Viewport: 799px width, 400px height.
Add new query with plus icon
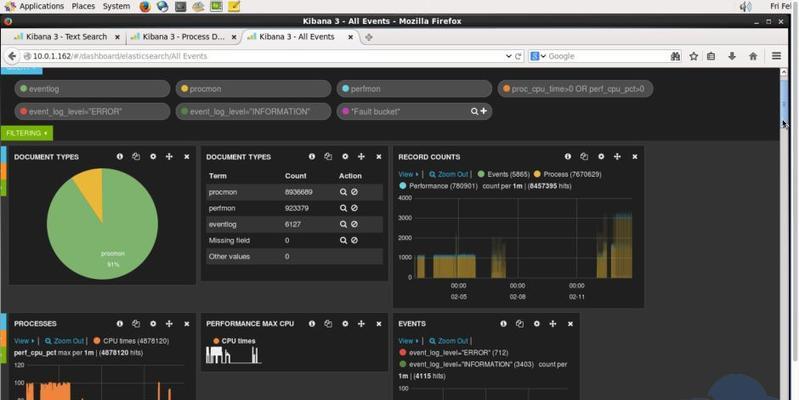483,111
